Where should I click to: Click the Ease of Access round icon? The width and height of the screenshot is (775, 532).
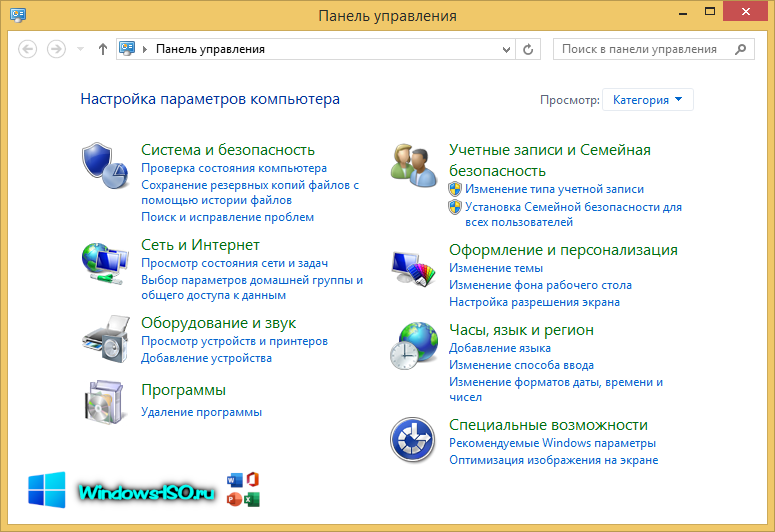412,440
